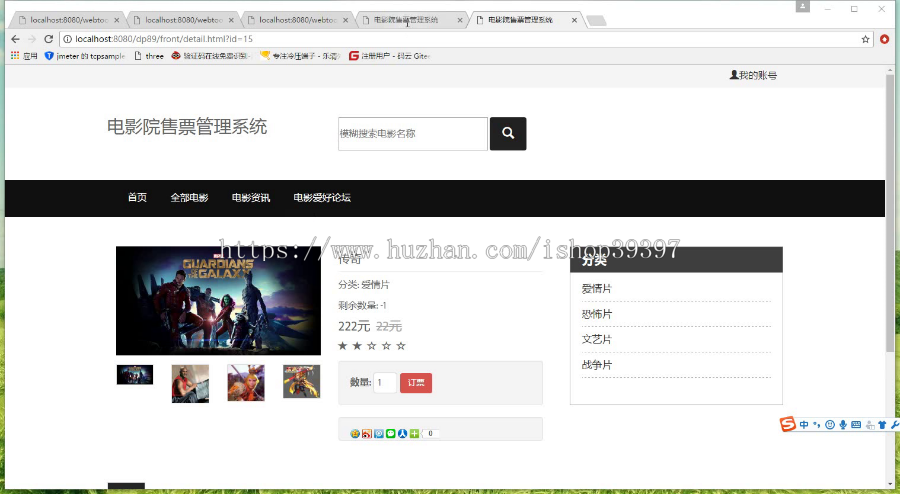Share via the green WeChat icon
Screen dimensions: 900x494
391,434
